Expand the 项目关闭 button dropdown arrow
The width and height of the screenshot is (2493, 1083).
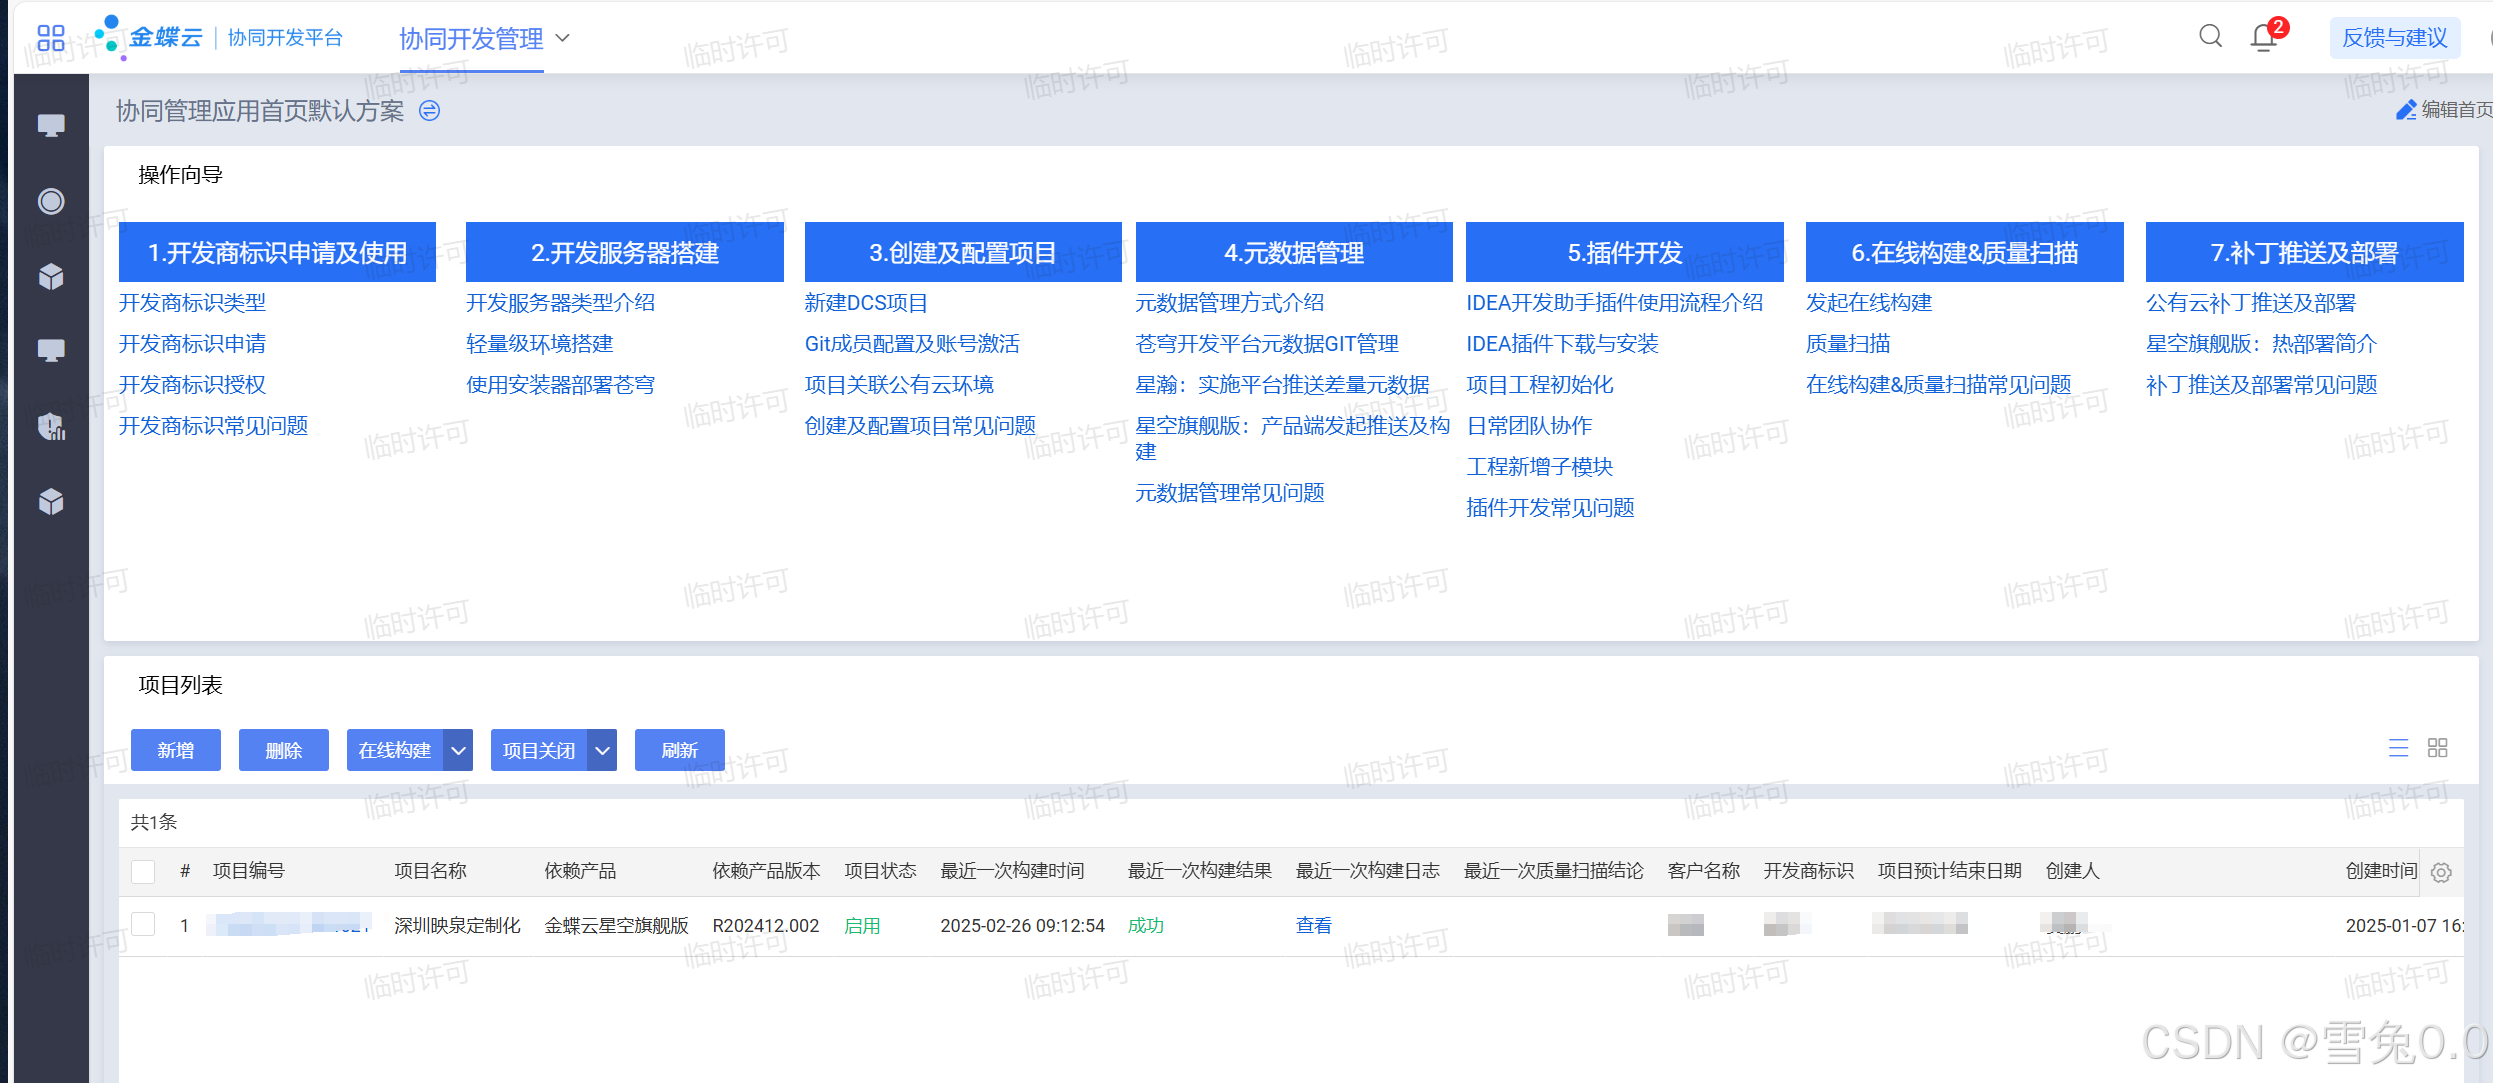pyautogui.click(x=602, y=750)
